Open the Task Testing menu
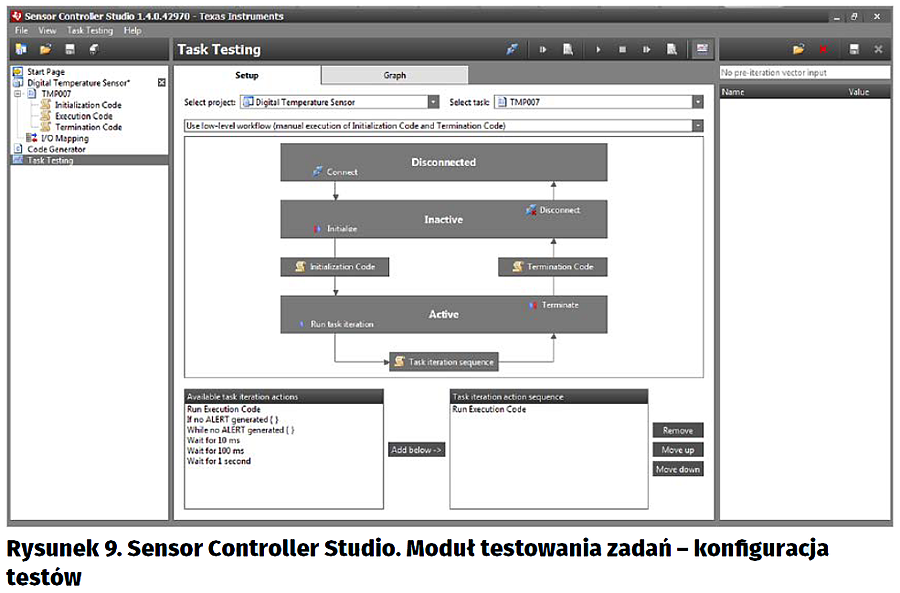The width and height of the screenshot is (900, 593). coord(90,31)
